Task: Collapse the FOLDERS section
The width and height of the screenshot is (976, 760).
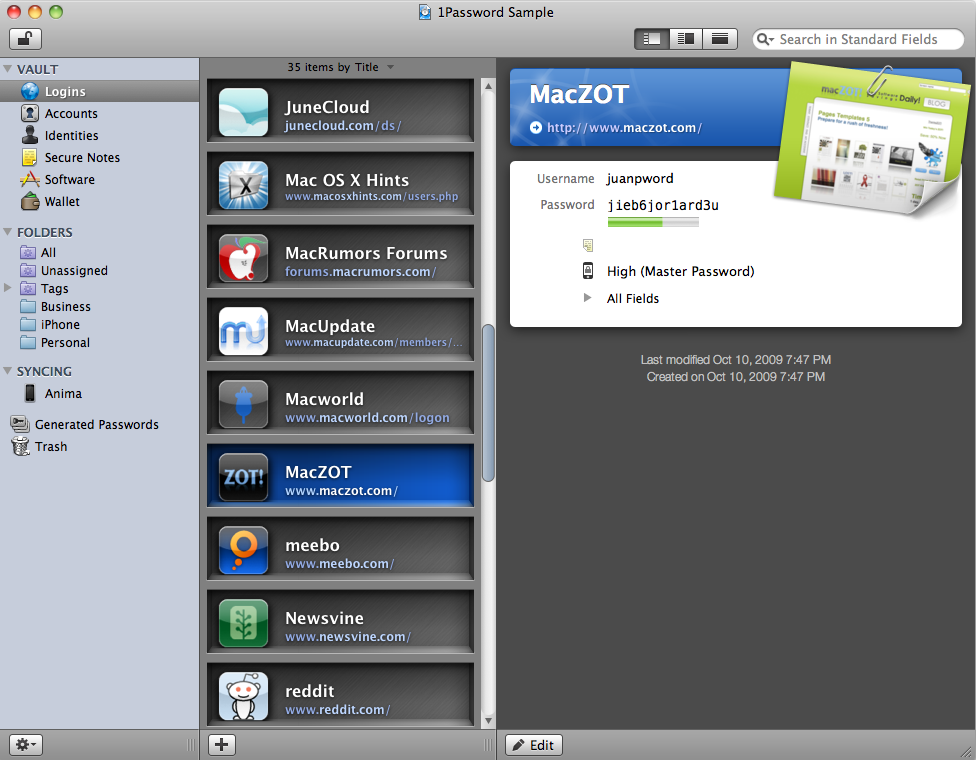Action: point(7,232)
